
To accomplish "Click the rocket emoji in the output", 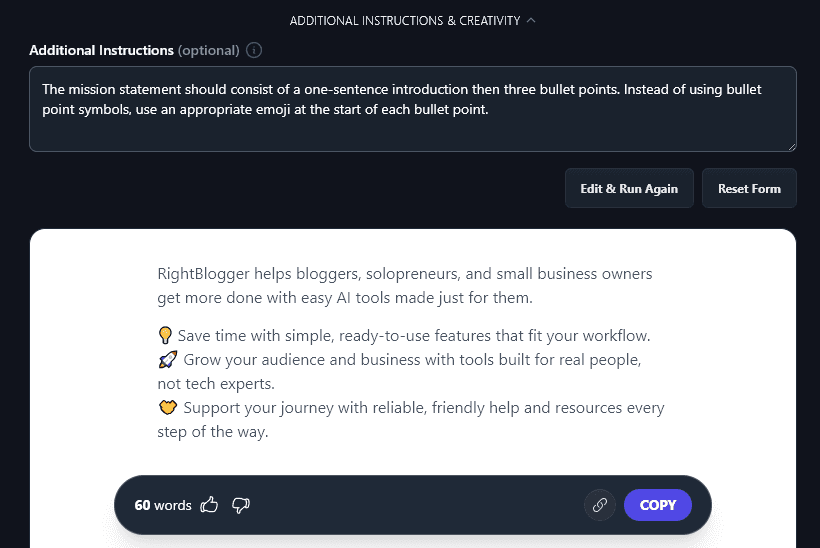I will (167, 359).
